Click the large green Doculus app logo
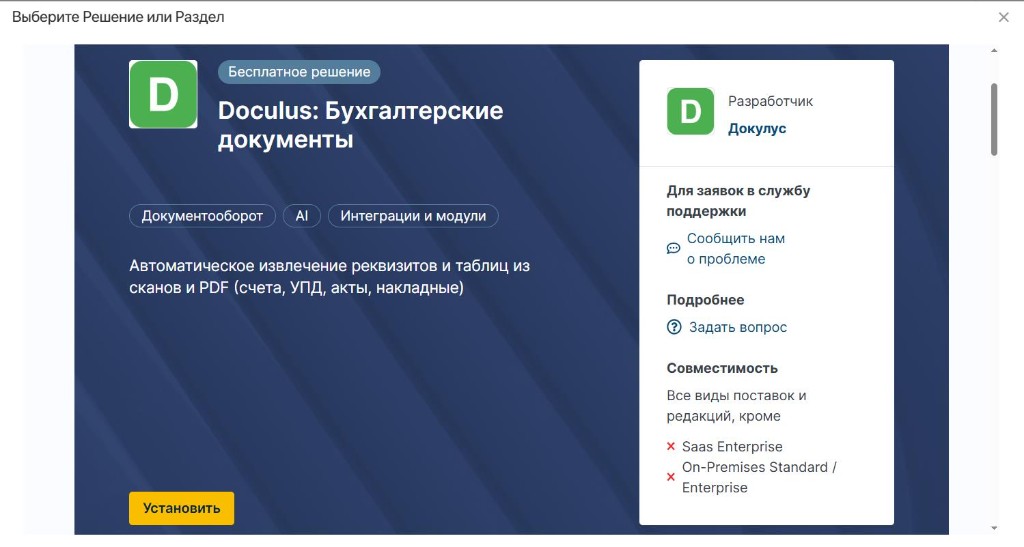1024x547 pixels. (x=163, y=94)
